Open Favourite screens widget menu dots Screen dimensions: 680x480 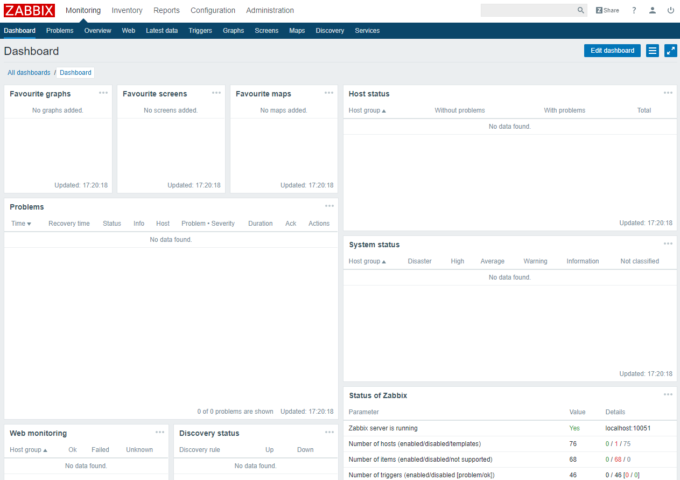point(216,93)
